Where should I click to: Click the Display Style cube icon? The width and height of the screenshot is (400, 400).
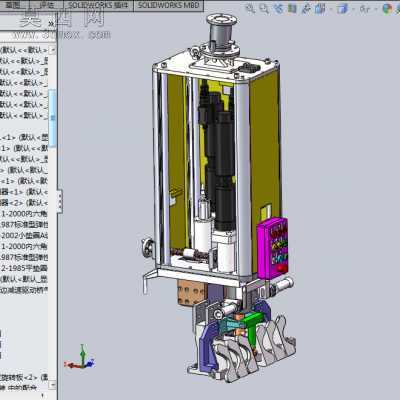tap(342, 9)
